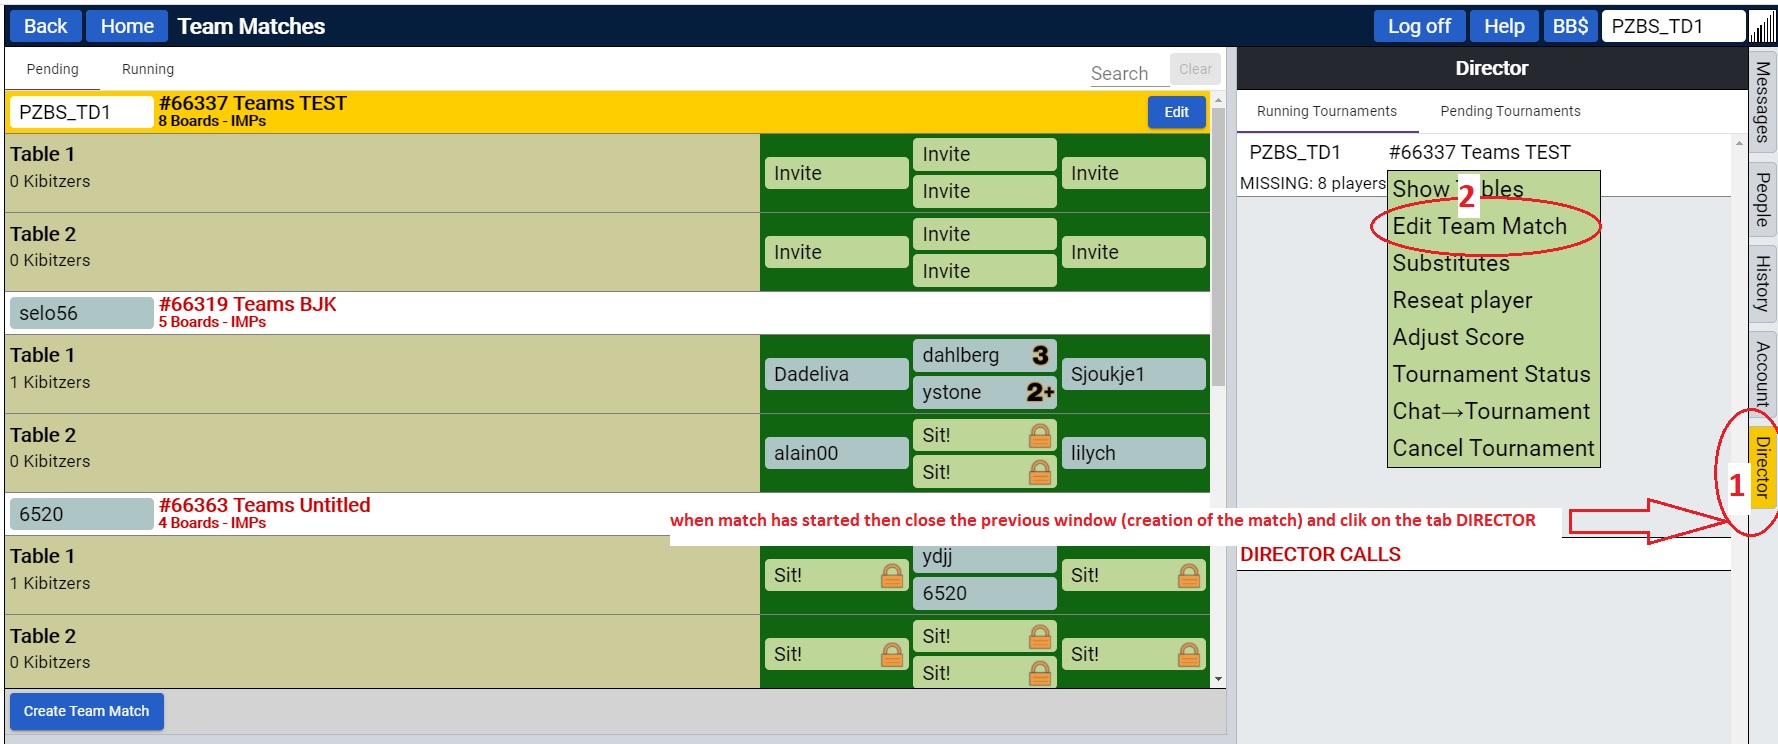Open the History side tab
This screenshot has height=744, width=1778.
(x=1762, y=283)
